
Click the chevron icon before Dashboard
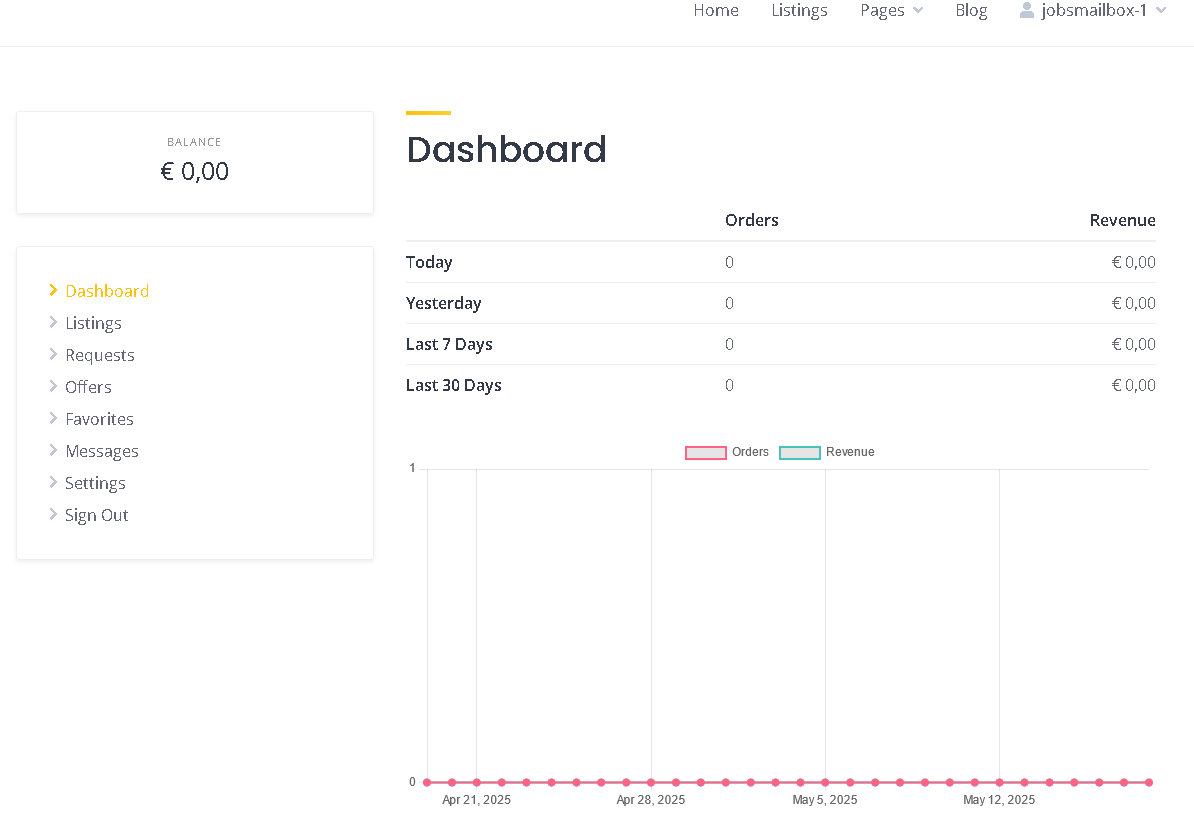[53, 290]
